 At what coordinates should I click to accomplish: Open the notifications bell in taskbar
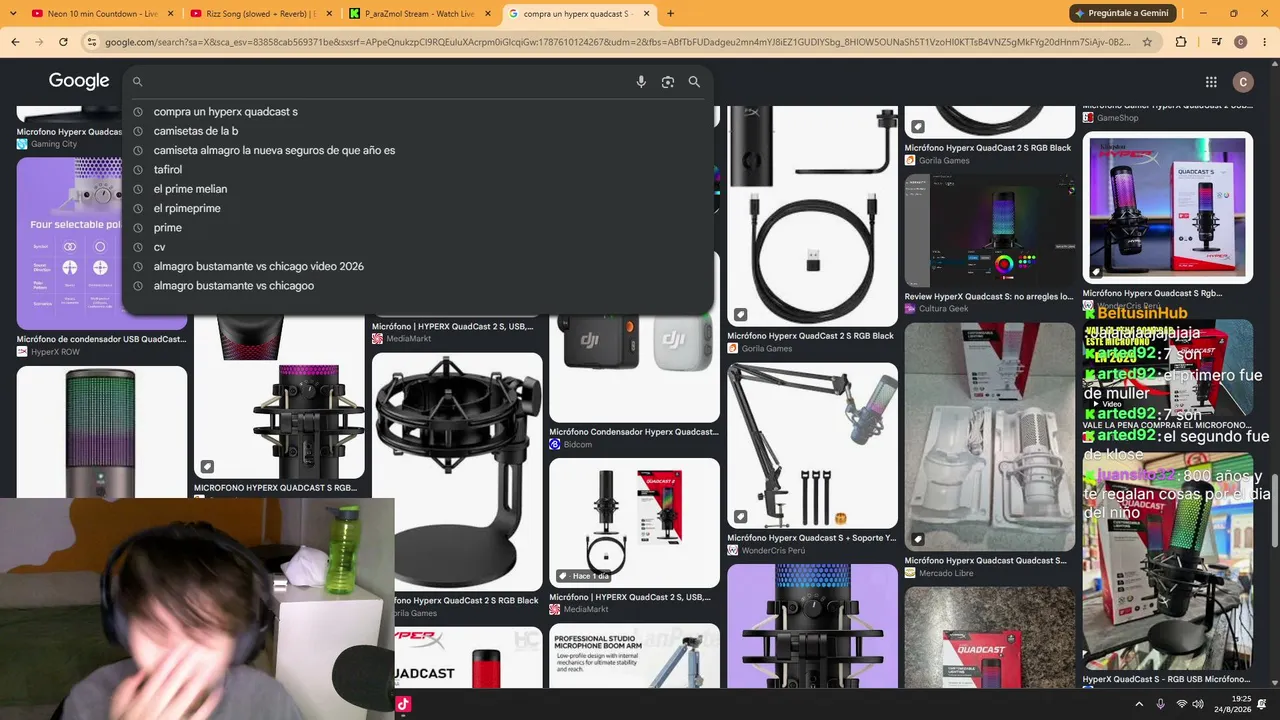(1262, 704)
